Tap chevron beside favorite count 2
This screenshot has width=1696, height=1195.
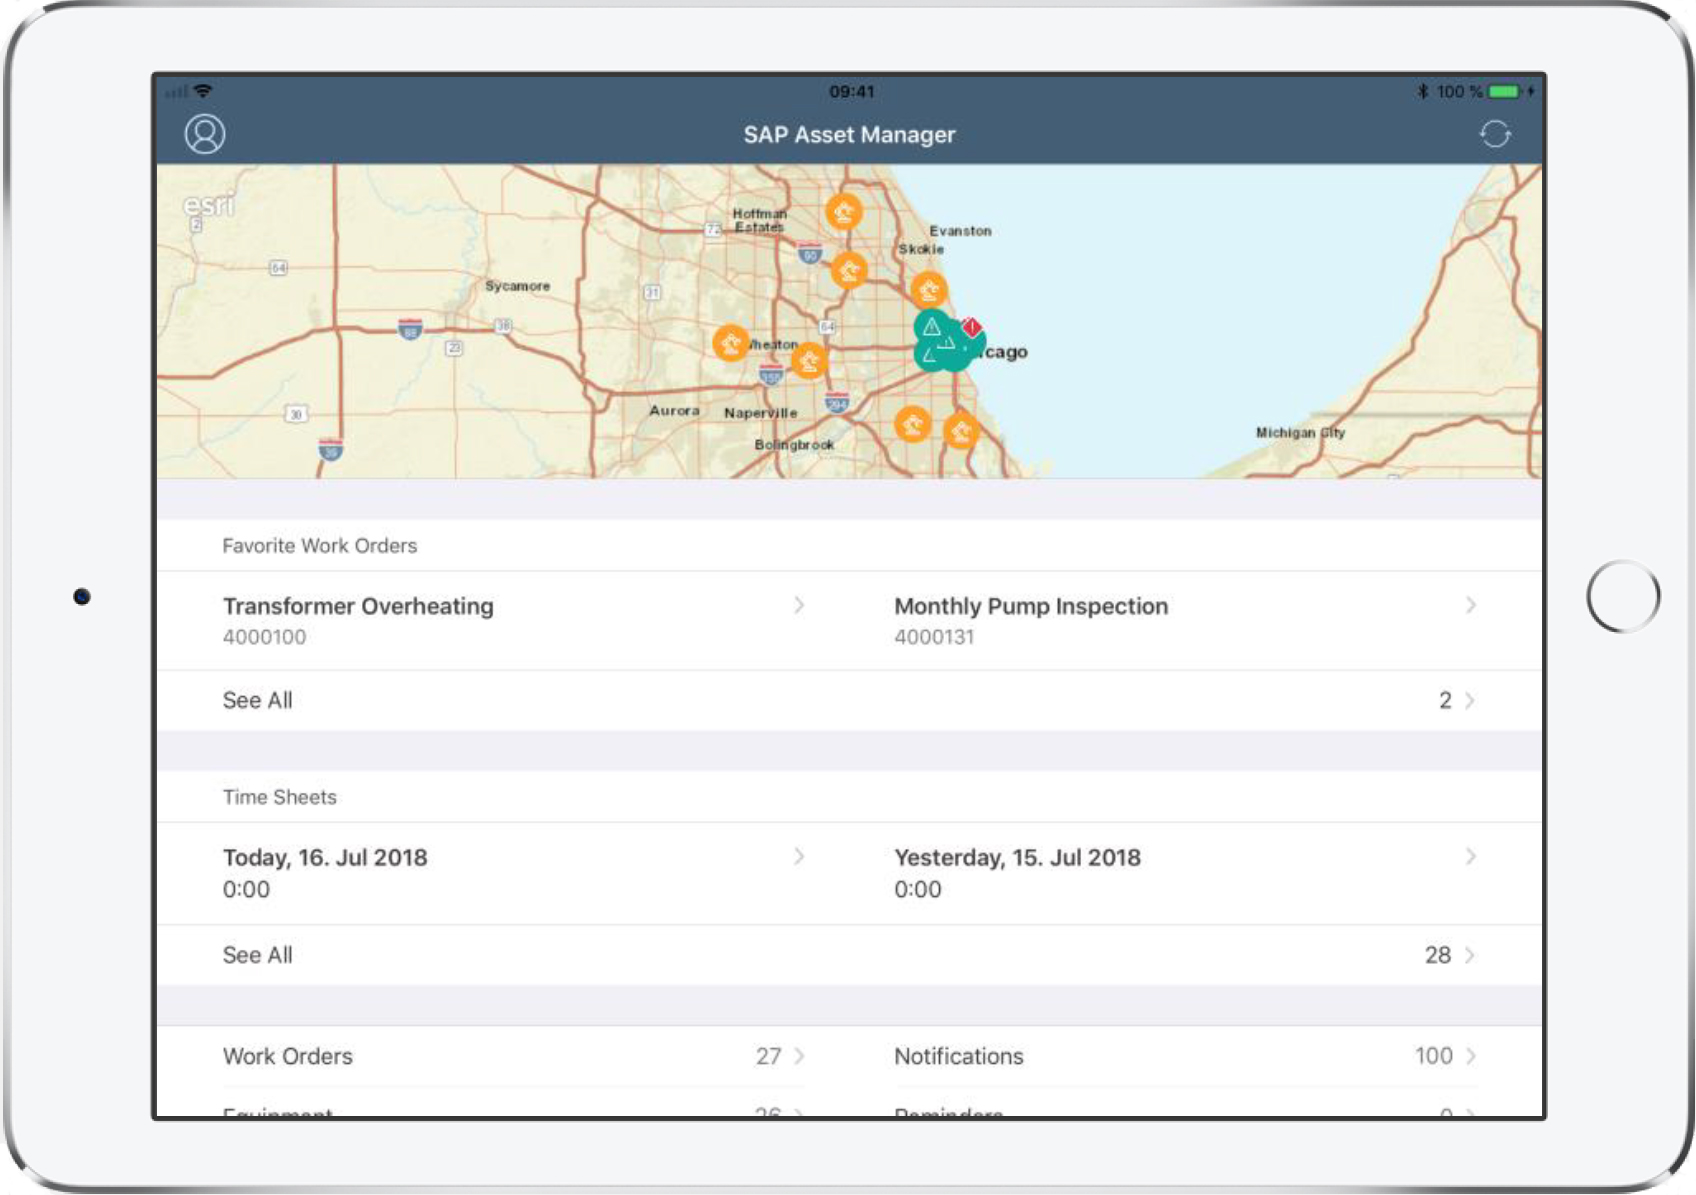click(x=1470, y=700)
